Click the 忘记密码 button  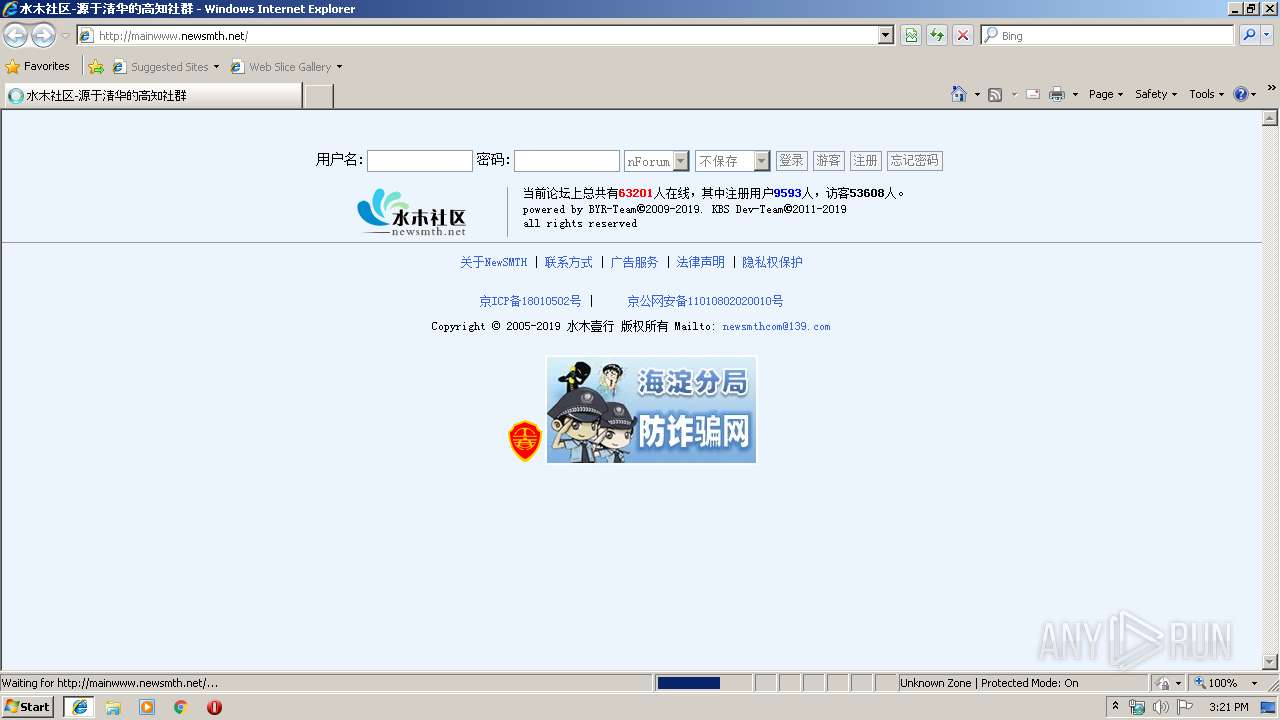tap(914, 161)
